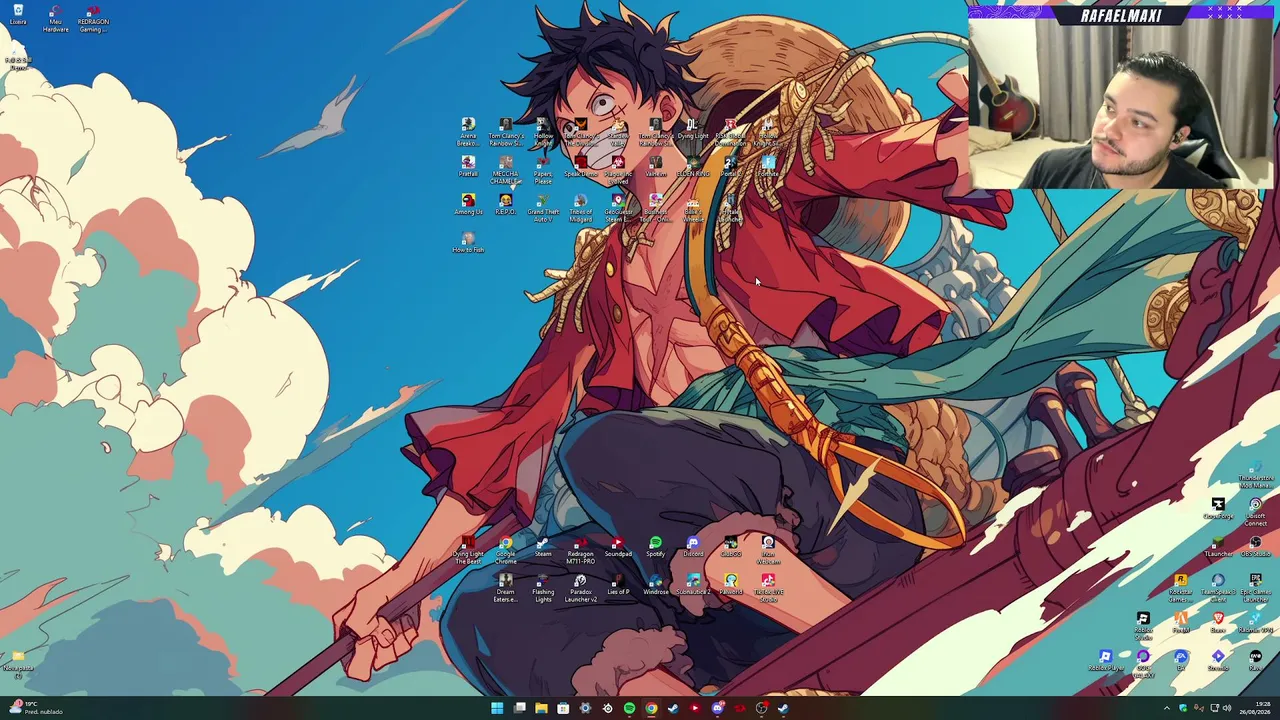1280x720 pixels.
Task: Select the Fortnite desktop icon
Action: [x=768, y=167]
